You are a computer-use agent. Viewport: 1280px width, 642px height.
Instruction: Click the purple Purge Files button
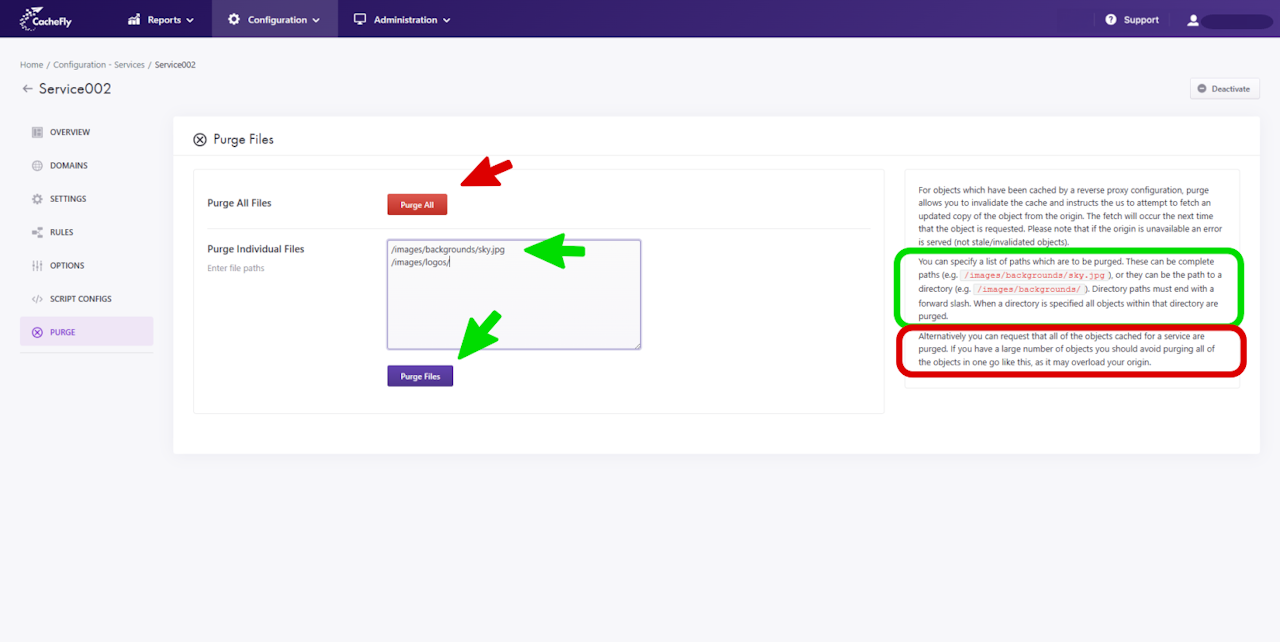coord(420,376)
